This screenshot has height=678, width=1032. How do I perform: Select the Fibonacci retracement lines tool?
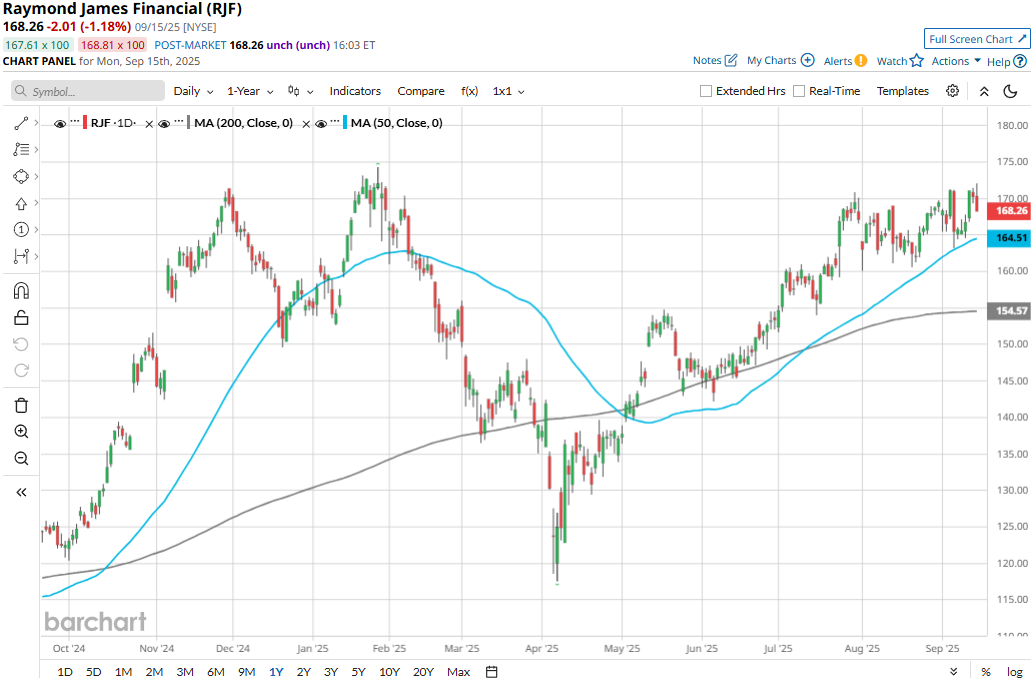click(21, 149)
